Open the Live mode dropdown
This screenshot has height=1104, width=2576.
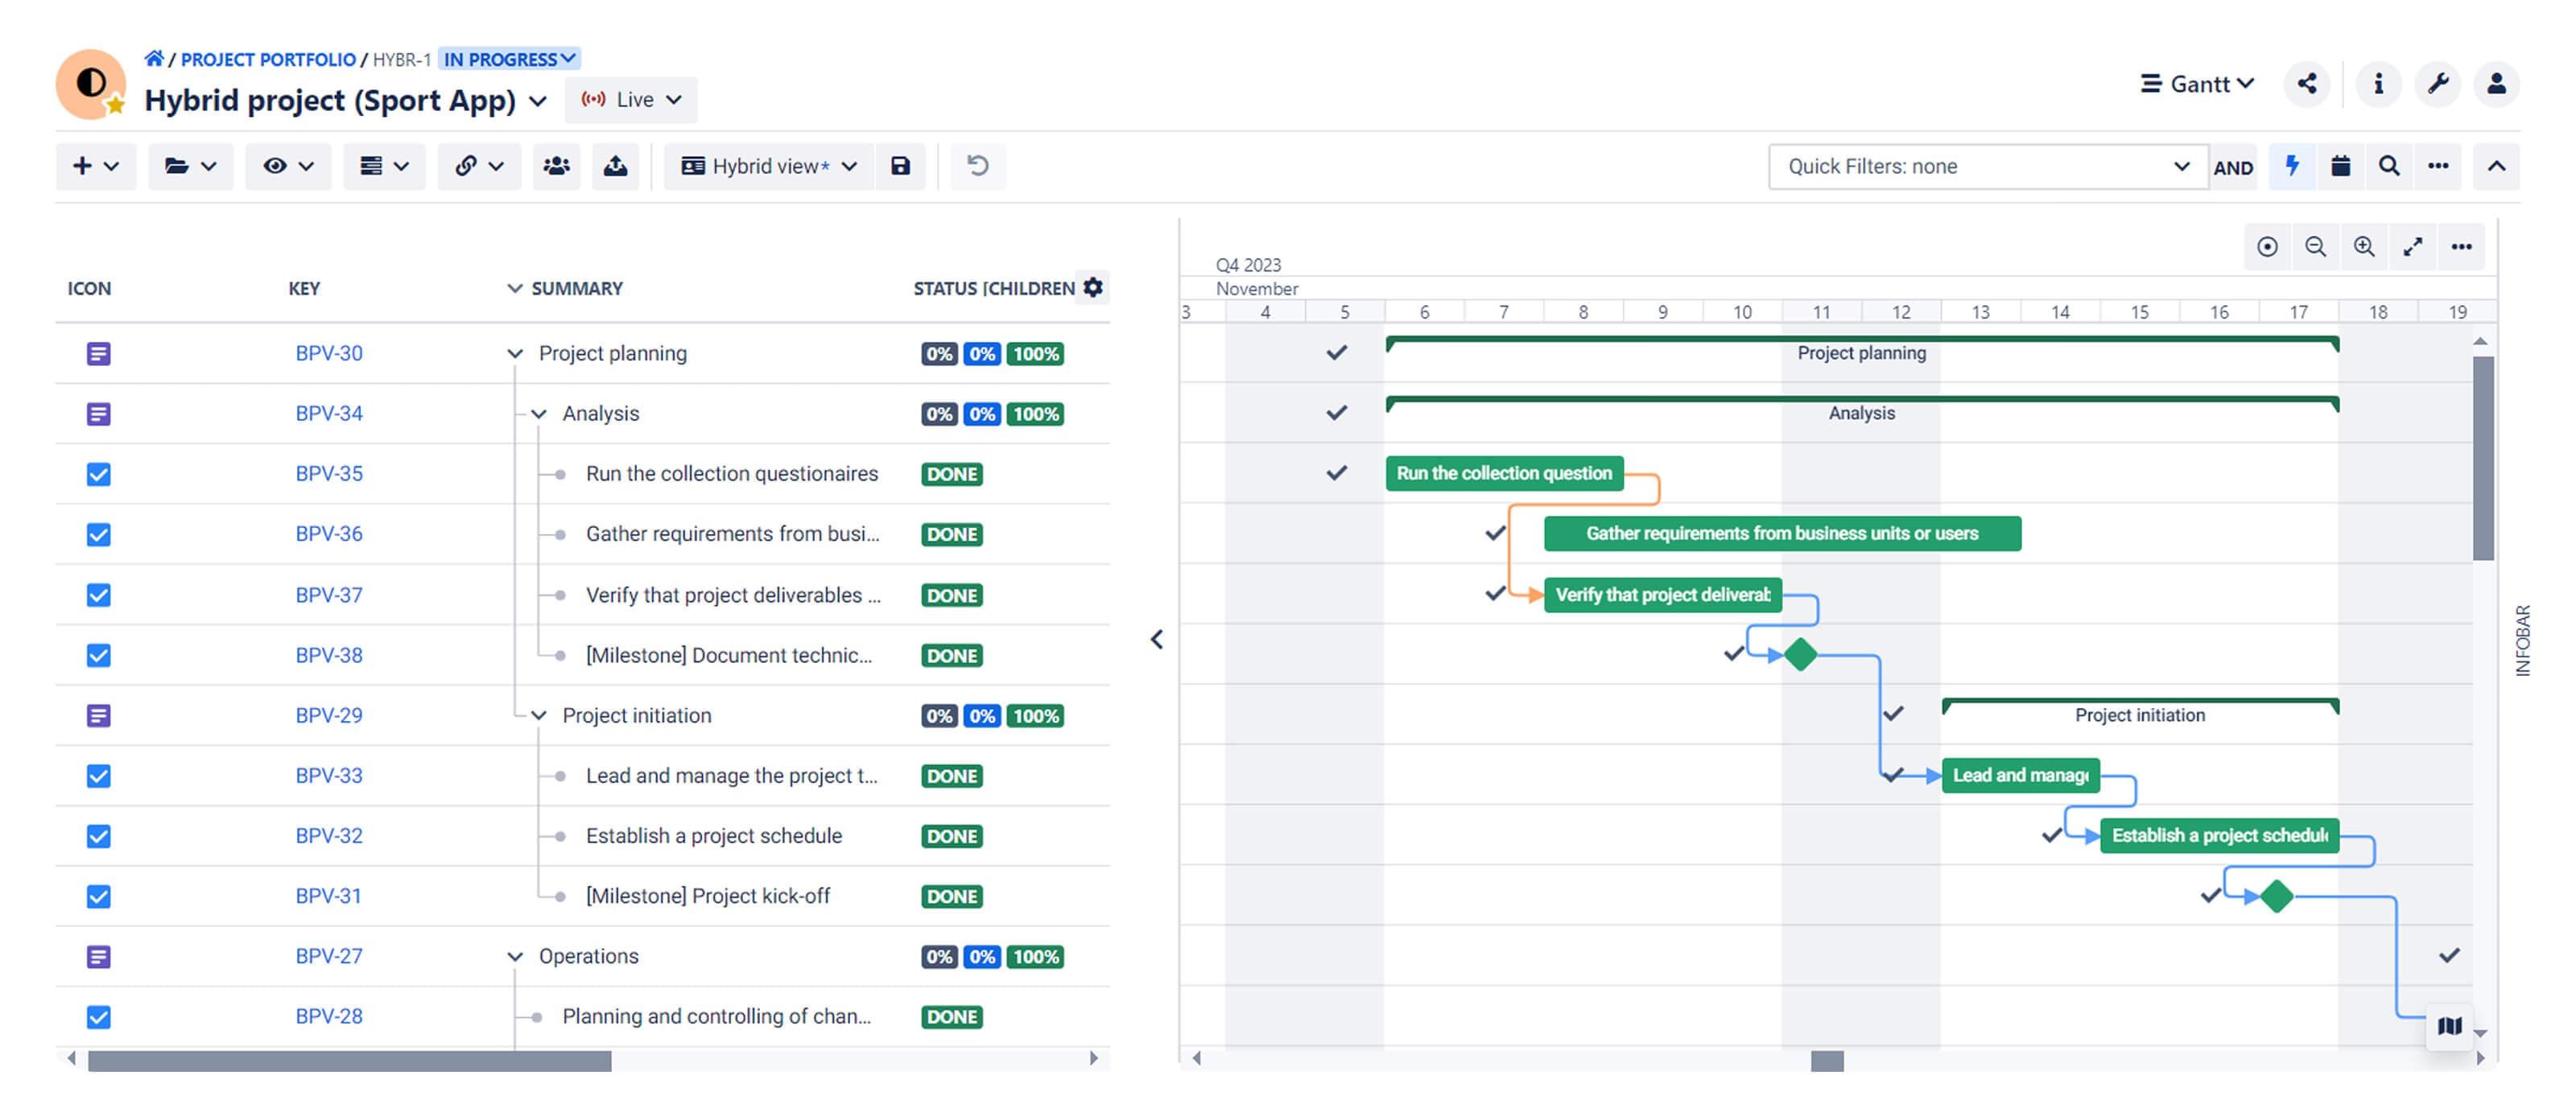coord(631,99)
